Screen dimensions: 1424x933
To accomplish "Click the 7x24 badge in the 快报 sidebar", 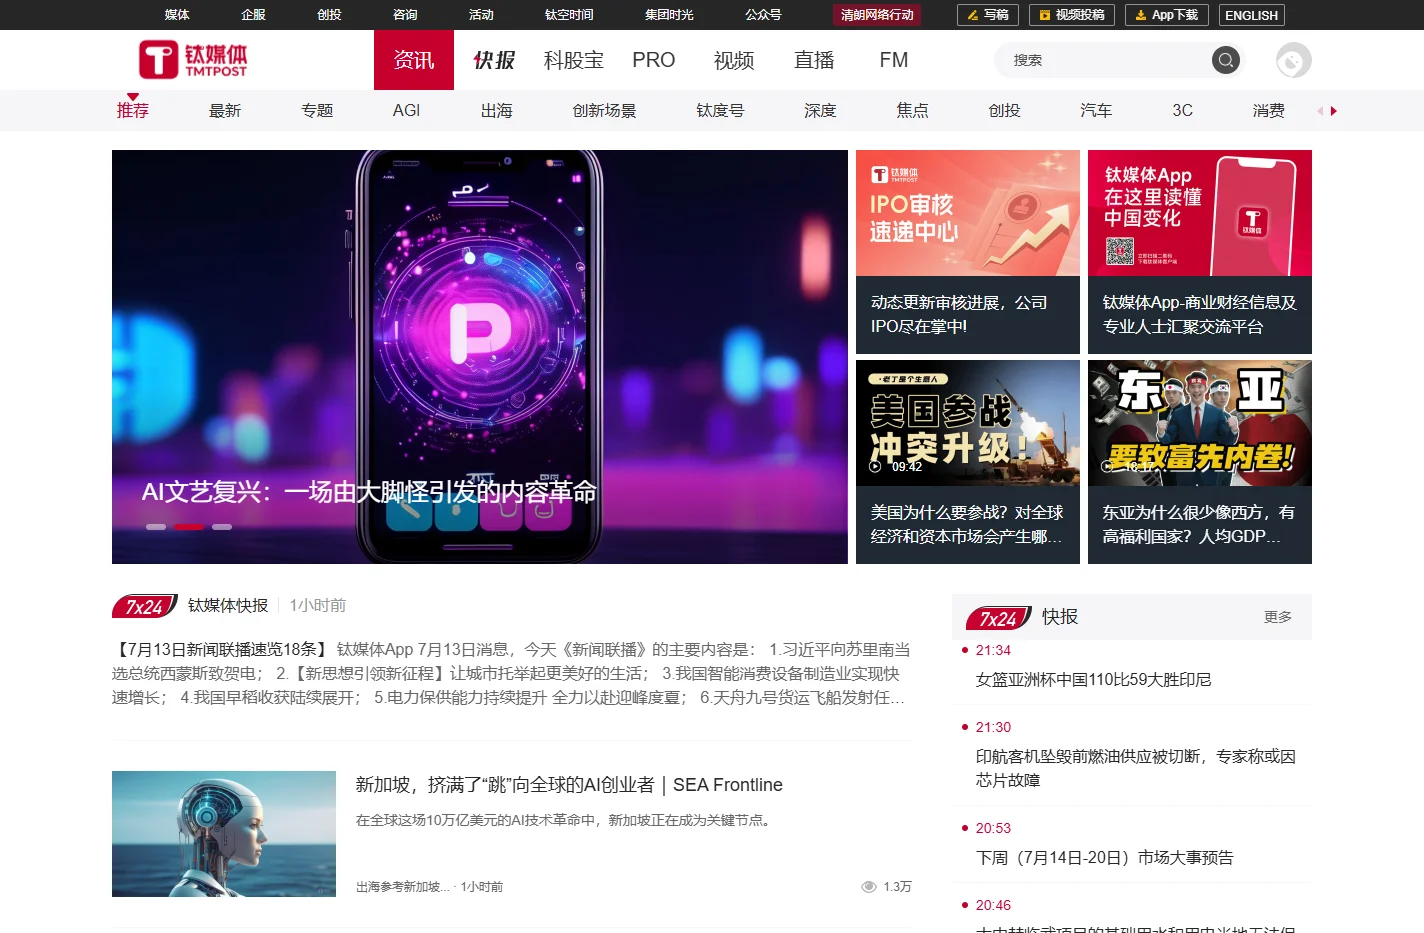I will click(999, 618).
